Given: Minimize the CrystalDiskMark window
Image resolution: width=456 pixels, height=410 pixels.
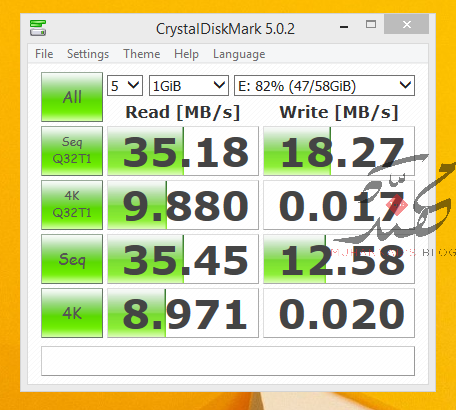Looking at the screenshot, I should click(x=344, y=25).
